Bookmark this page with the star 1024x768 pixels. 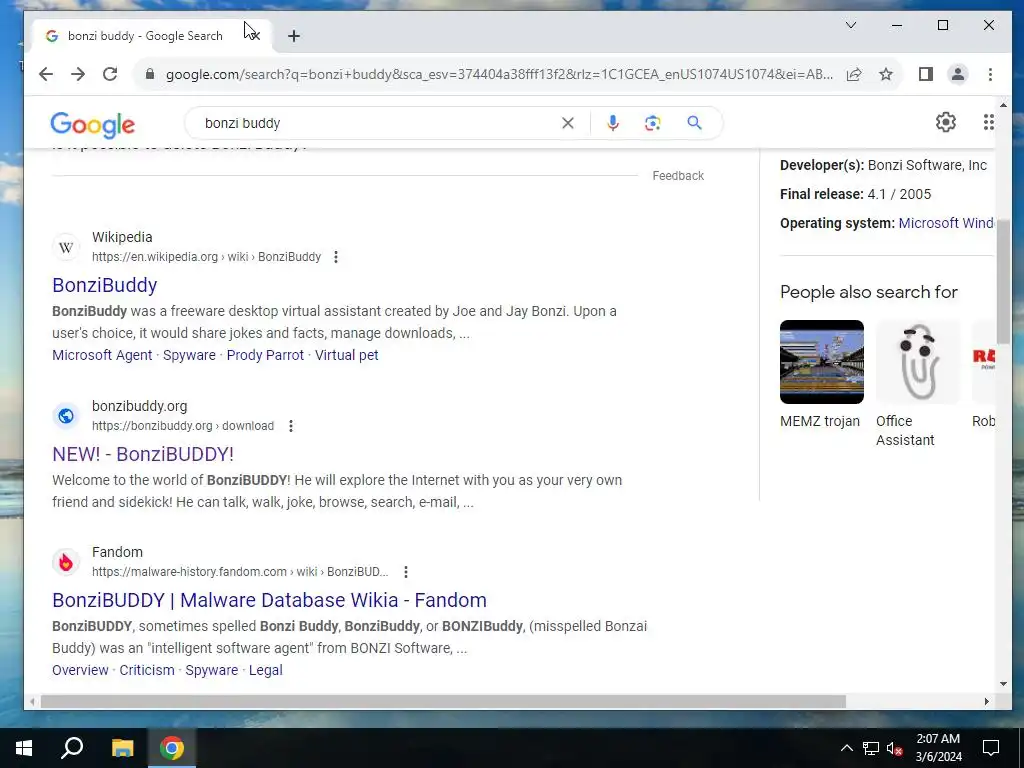(x=886, y=74)
